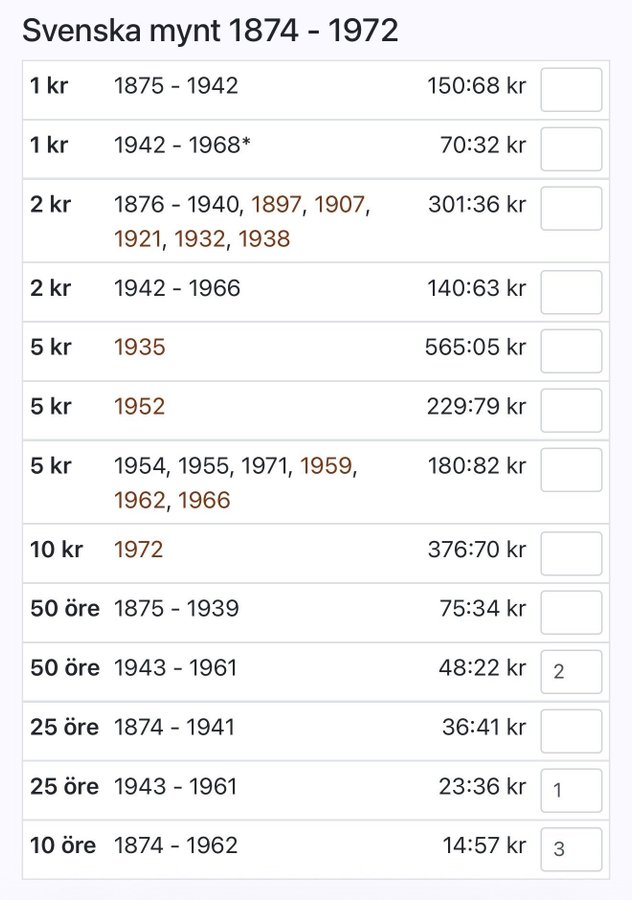
Task: Select quantity field for 5 kr 1954 row
Action: coord(571,470)
